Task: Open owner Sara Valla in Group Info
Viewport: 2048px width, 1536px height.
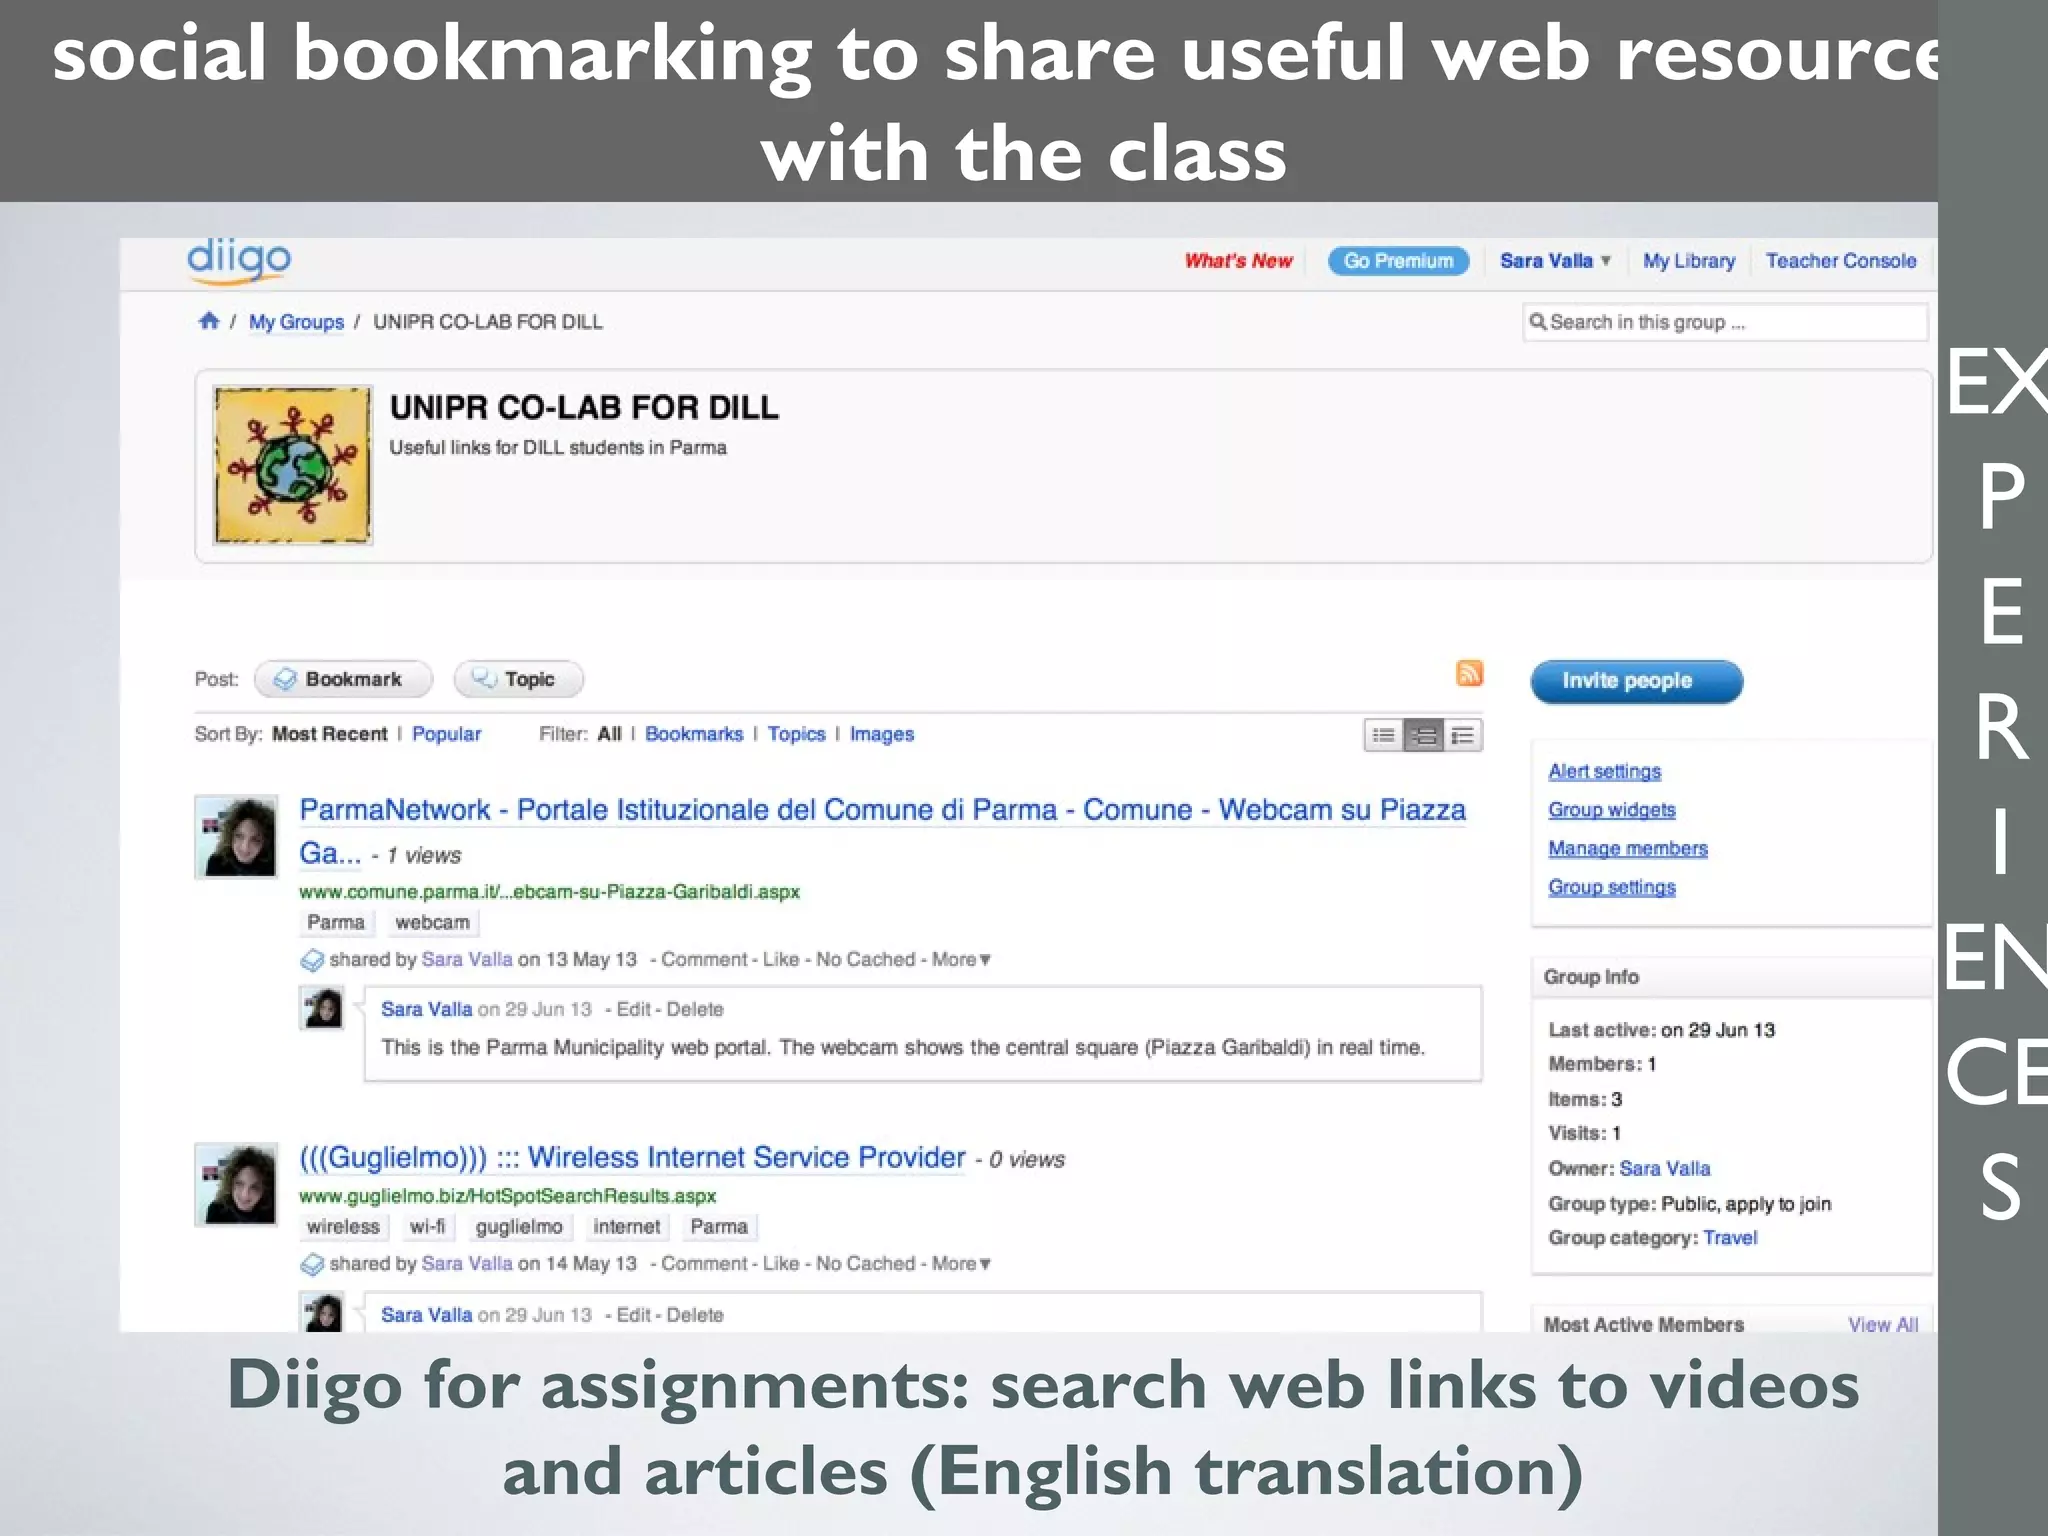Action: point(1664,1168)
